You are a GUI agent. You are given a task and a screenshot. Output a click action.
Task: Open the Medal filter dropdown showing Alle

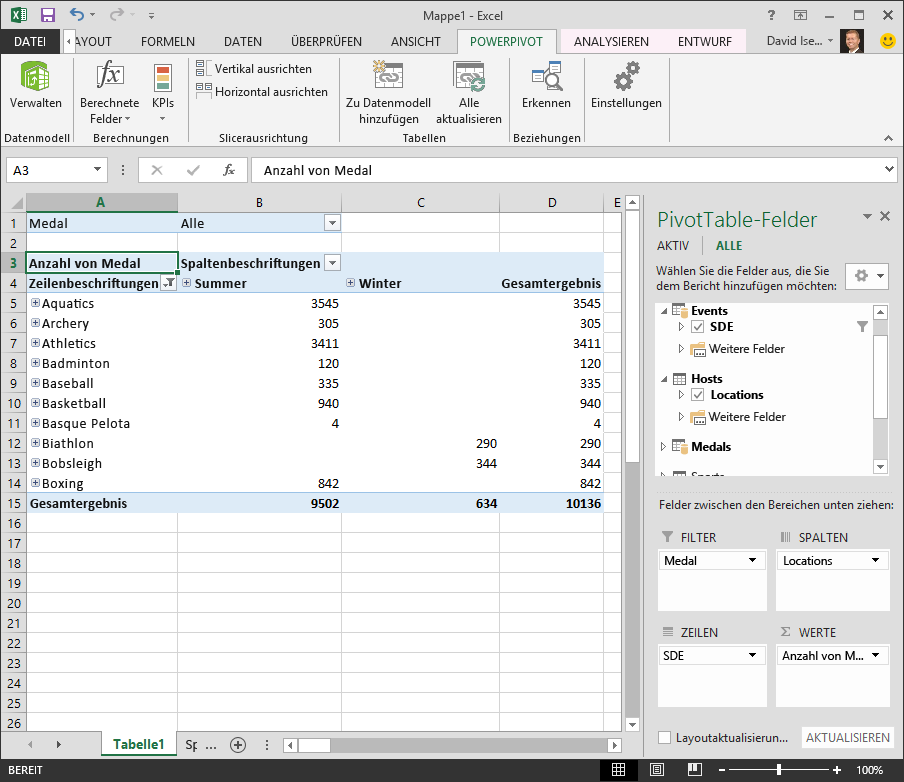[x=331, y=222]
